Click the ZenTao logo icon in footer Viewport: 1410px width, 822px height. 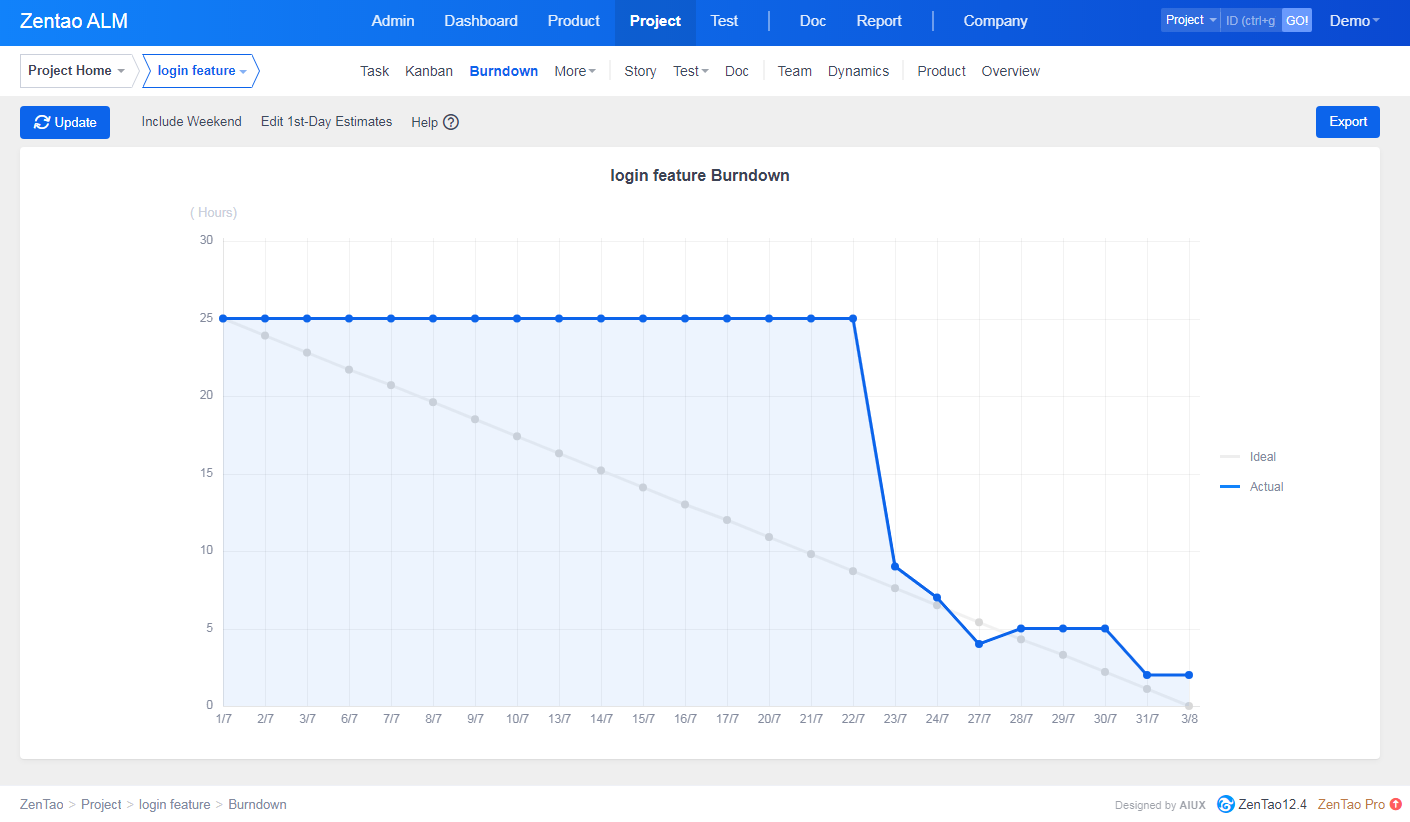coord(1226,804)
